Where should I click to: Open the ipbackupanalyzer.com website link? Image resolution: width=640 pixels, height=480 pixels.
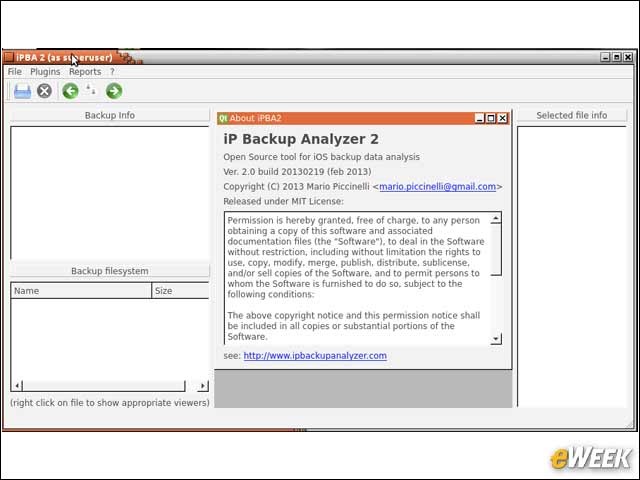(x=315, y=356)
